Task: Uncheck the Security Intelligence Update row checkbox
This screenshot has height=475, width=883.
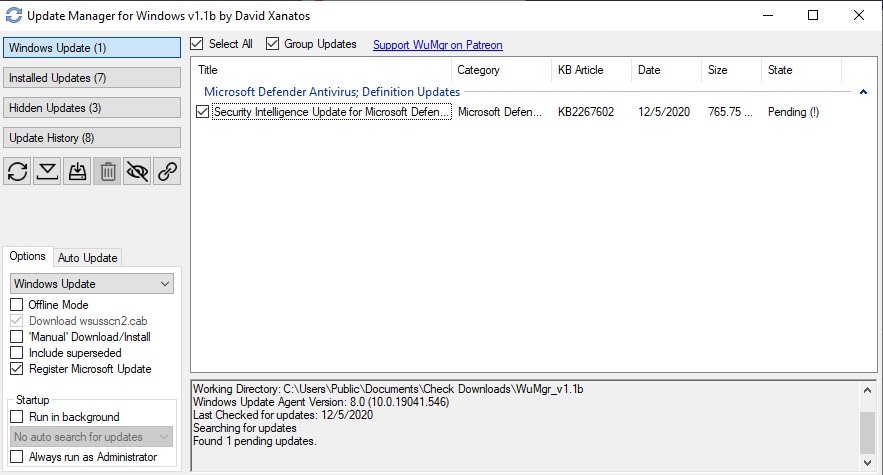Action: point(202,112)
